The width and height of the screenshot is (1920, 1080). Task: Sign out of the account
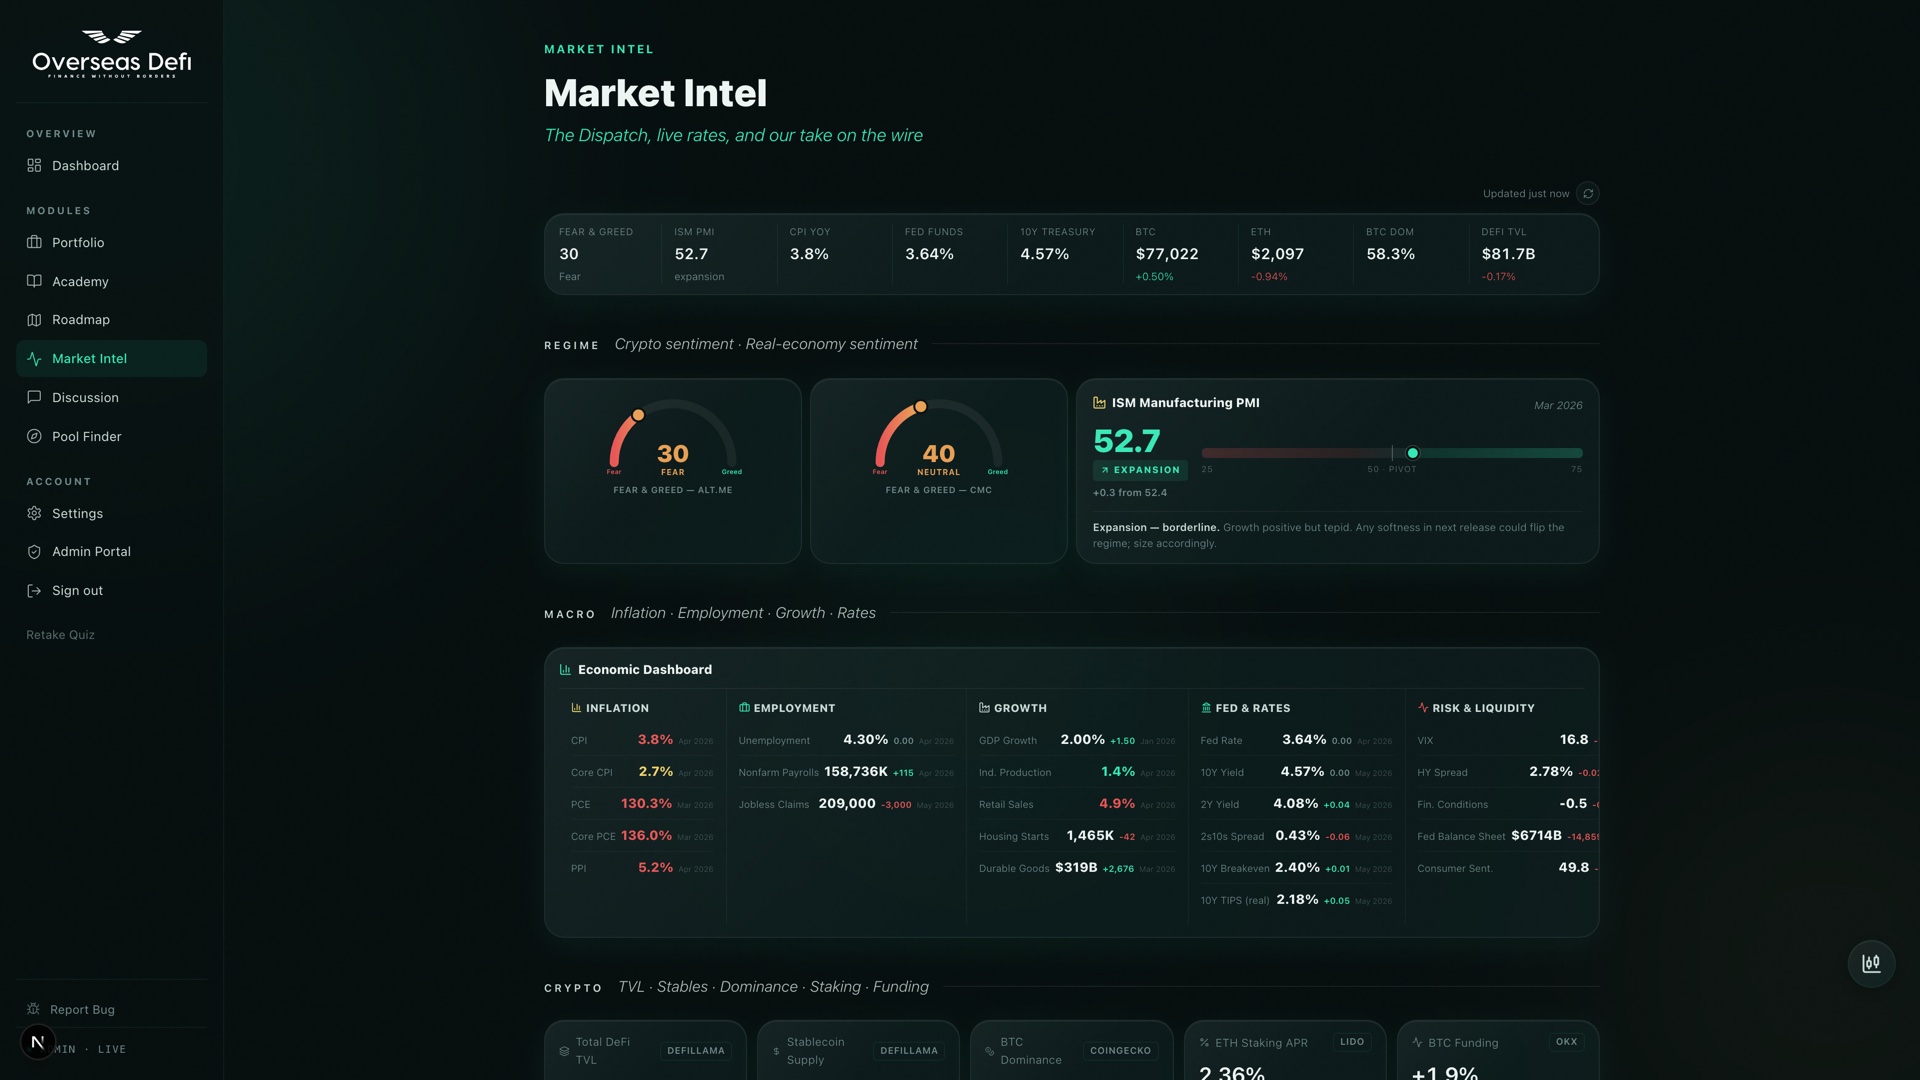[x=111, y=590]
